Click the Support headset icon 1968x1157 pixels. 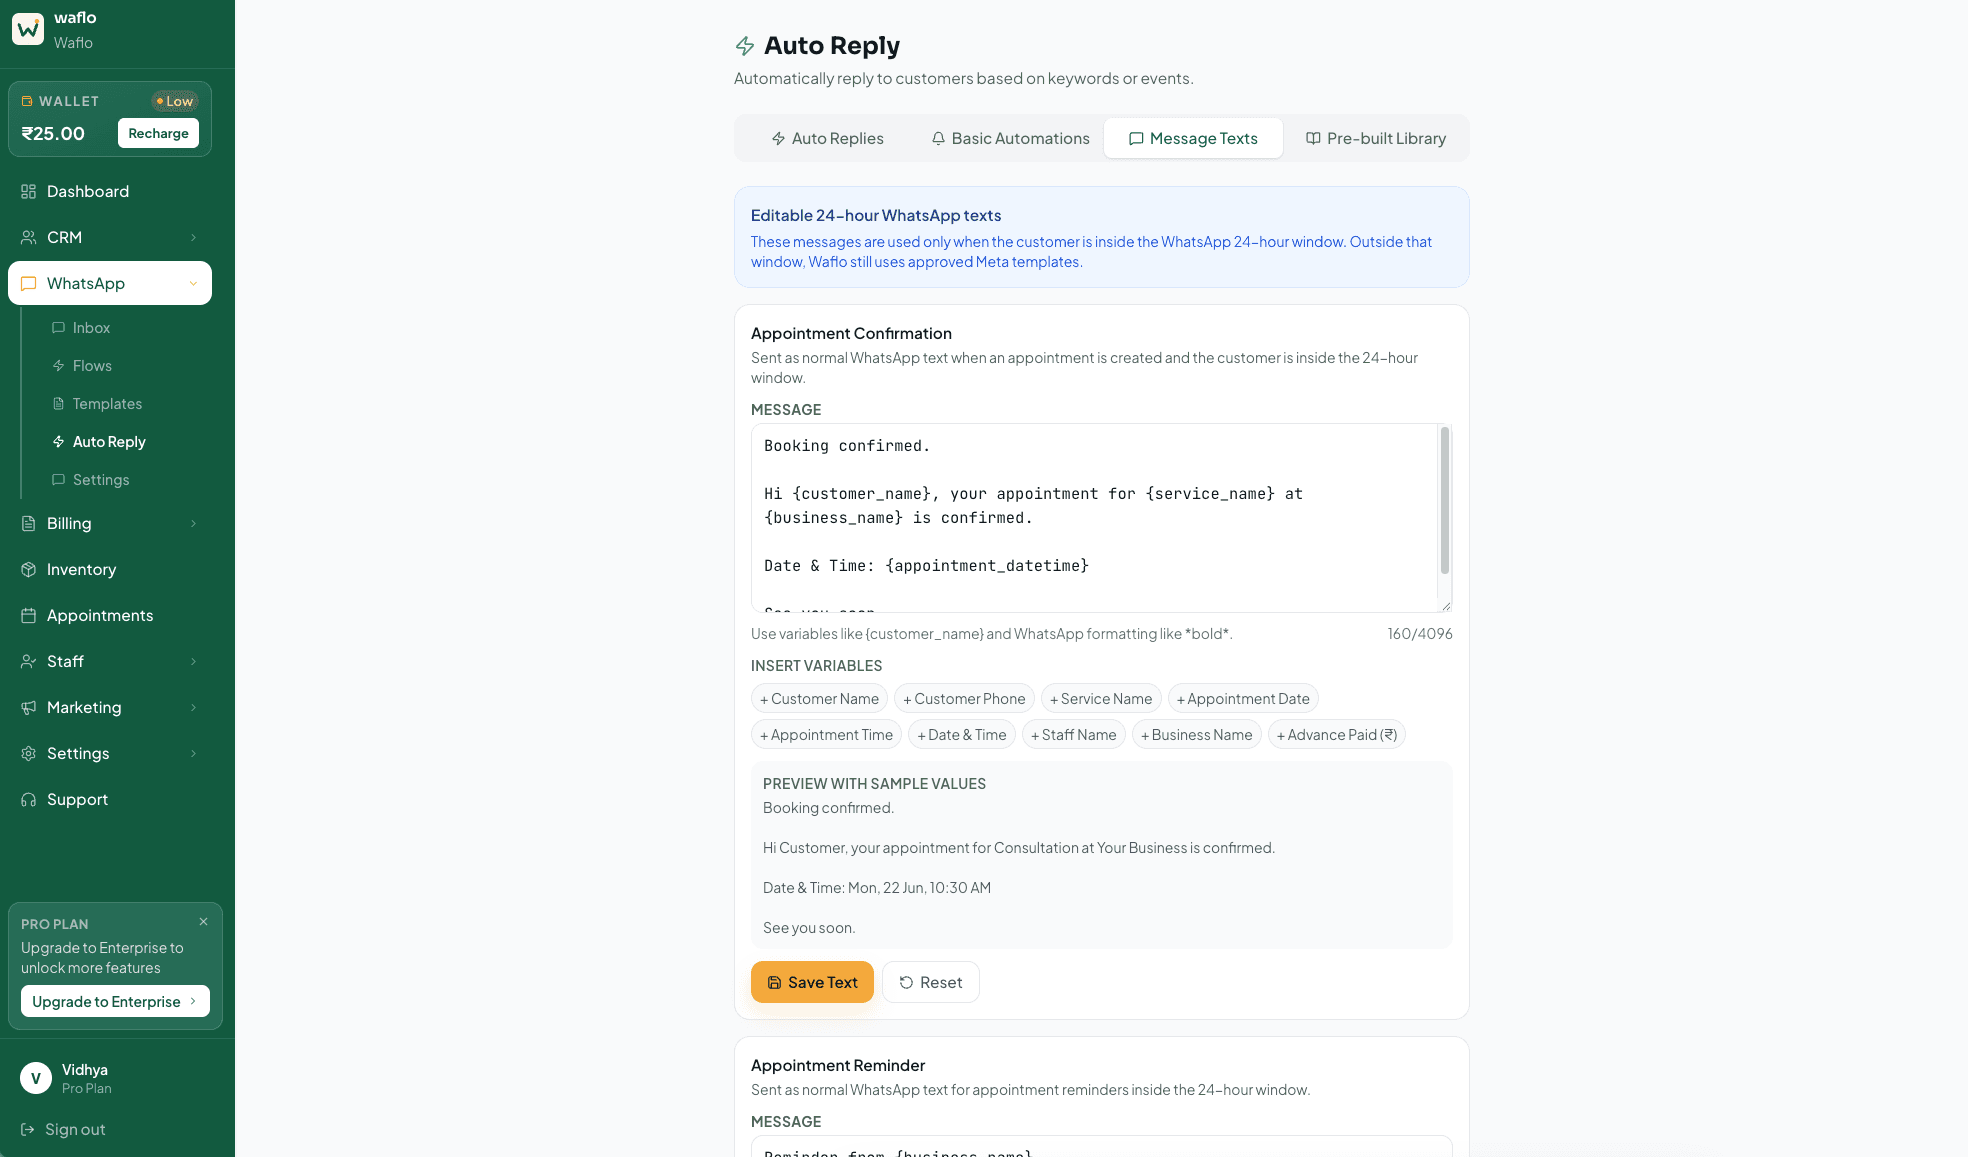tap(28, 799)
